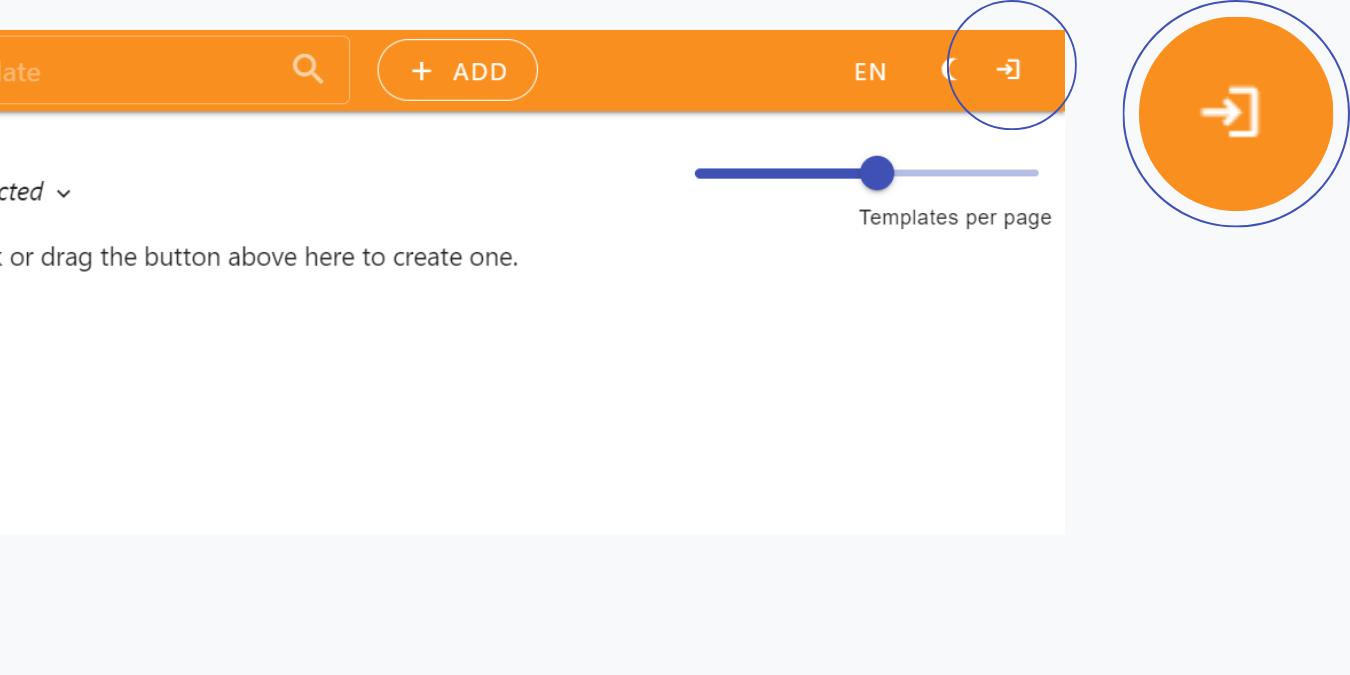Click the chevron icon beside the selection label
The image size is (1350, 675).
click(x=64, y=193)
